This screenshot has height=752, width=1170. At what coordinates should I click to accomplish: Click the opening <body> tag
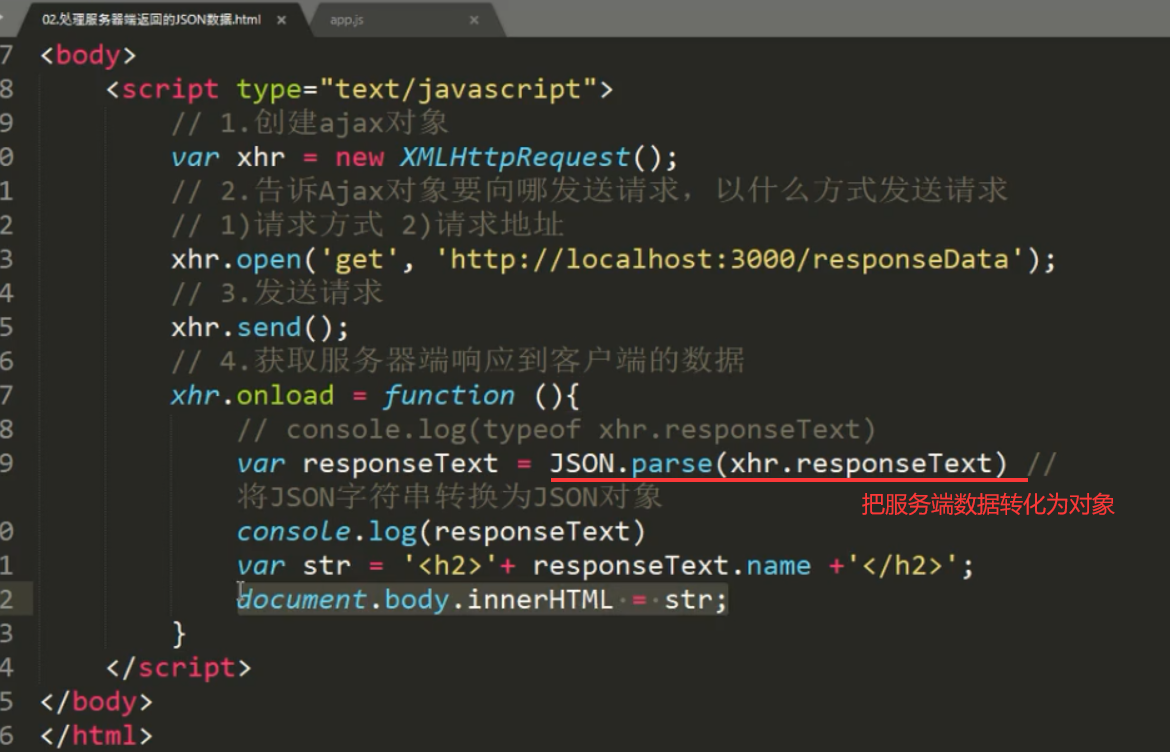coord(88,55)
